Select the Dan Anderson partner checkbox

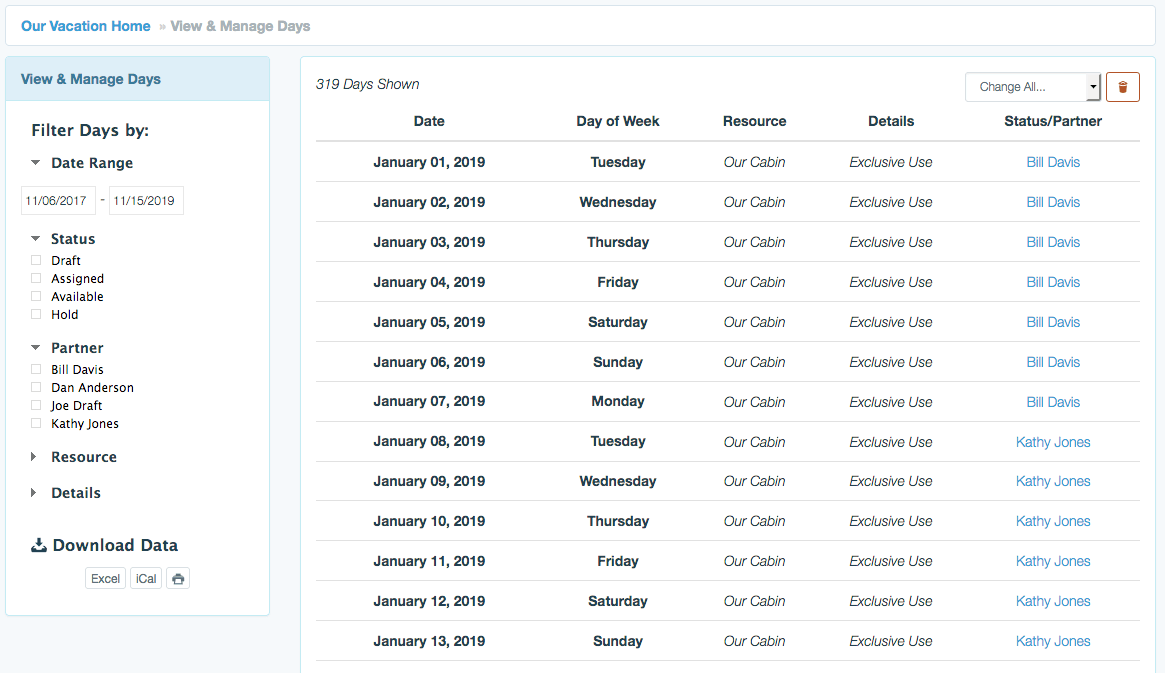[x=36, y=387]
